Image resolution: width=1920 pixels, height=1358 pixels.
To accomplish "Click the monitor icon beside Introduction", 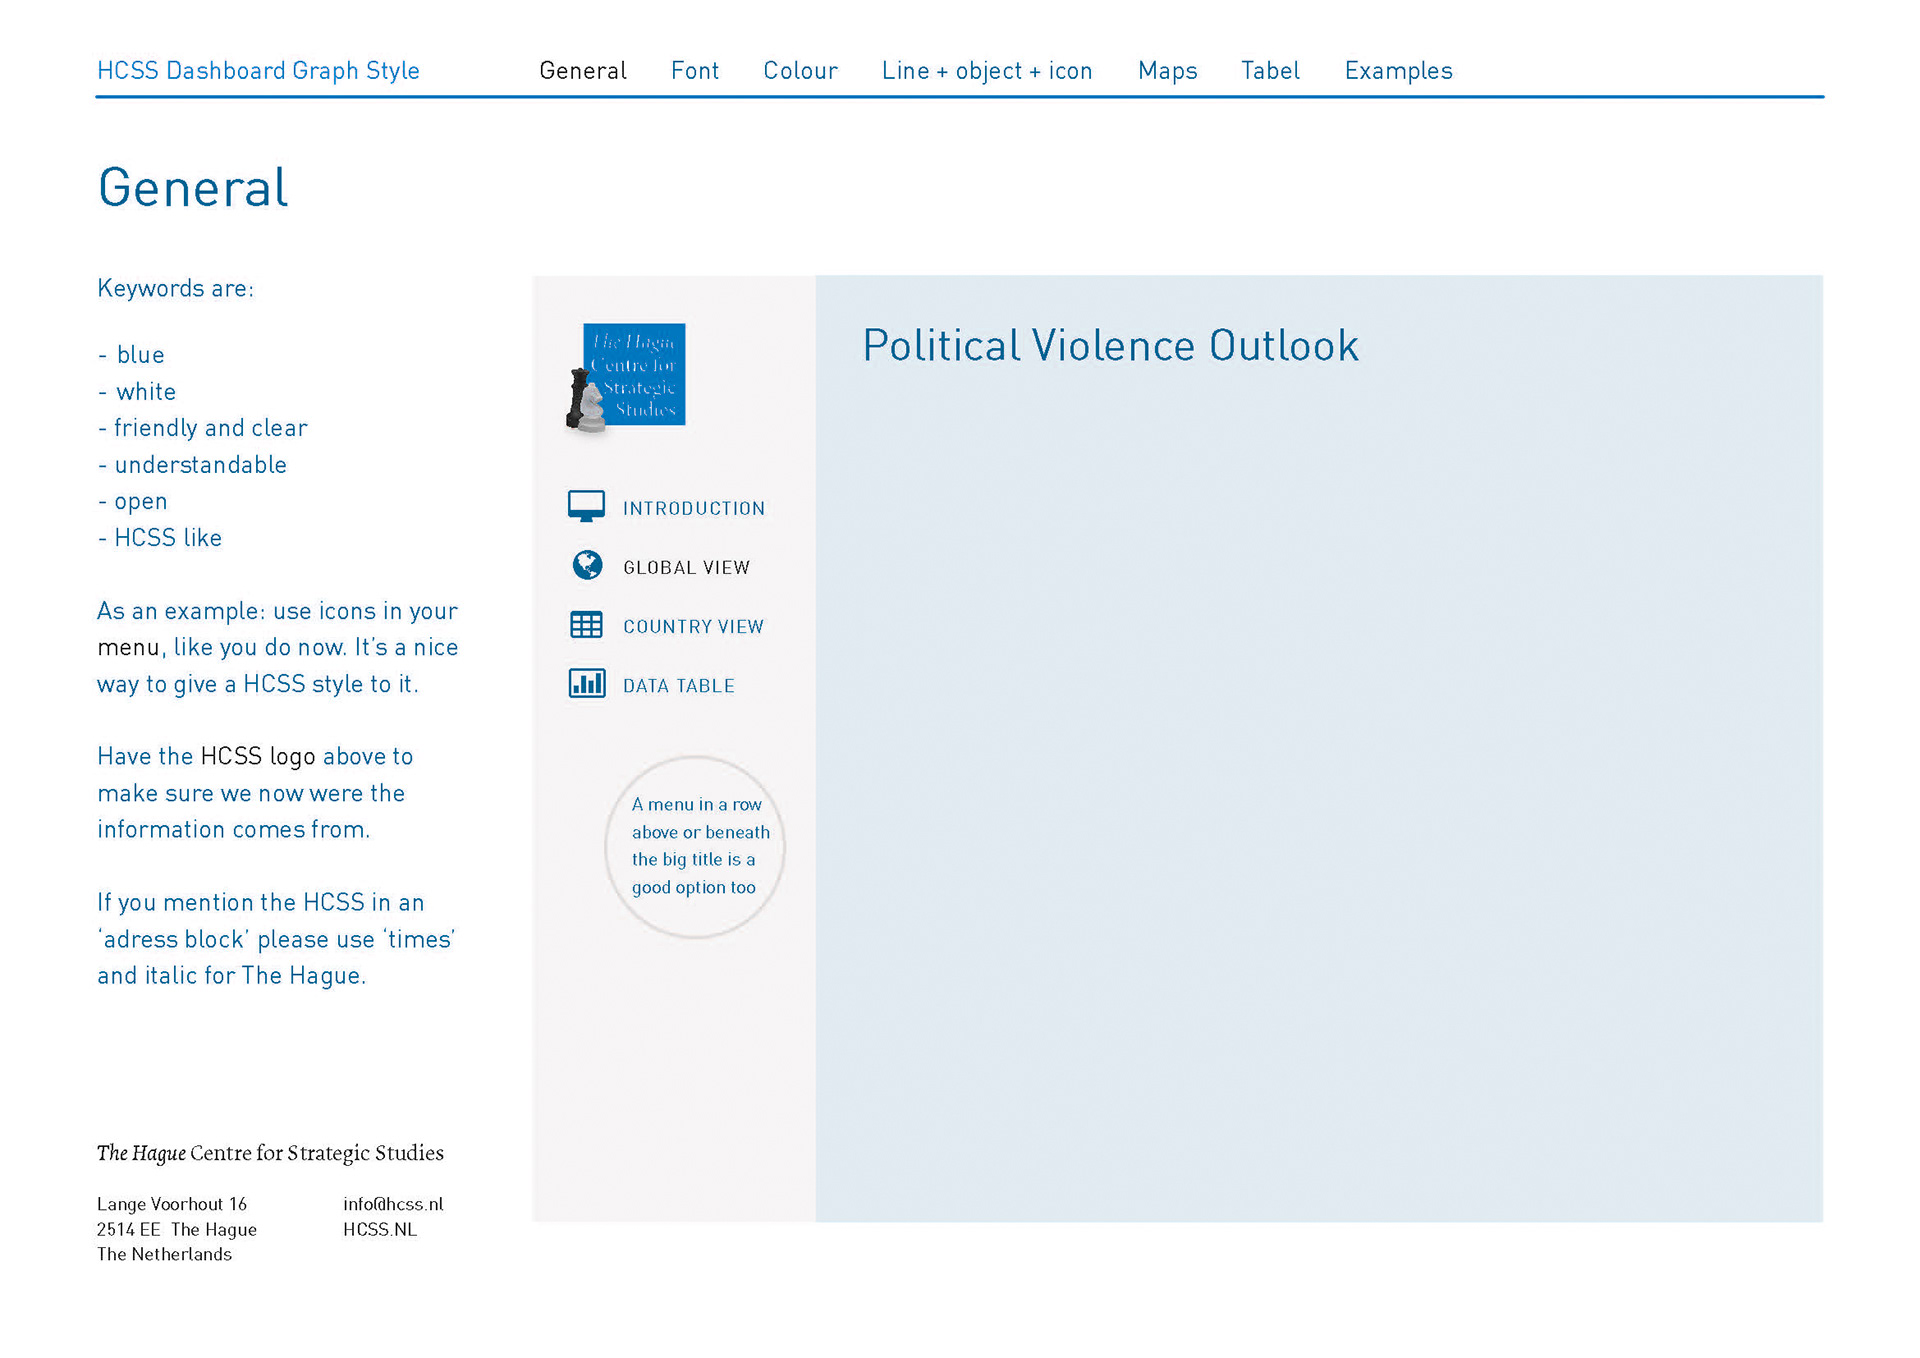I will [x=586, y=506].
